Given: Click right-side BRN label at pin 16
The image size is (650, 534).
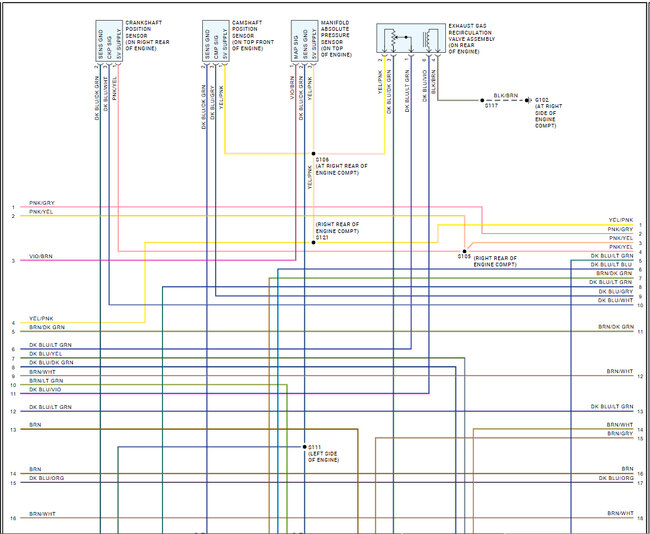Looking at the screenshot, I should point(628,469).
